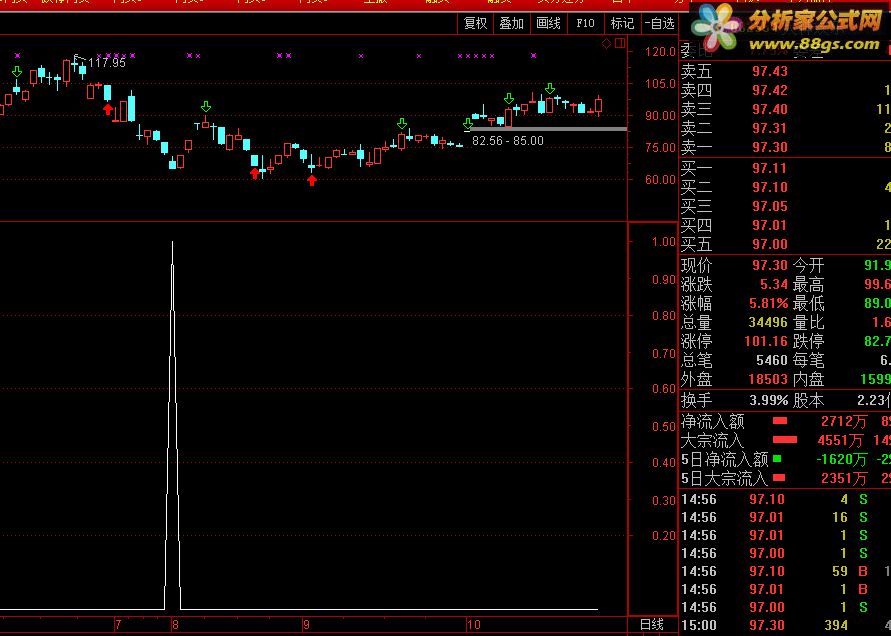Click the leftmost red up arrow signal
Viewport: 891px width, 636px height.
pyautogui.click(x=108, y=109)
